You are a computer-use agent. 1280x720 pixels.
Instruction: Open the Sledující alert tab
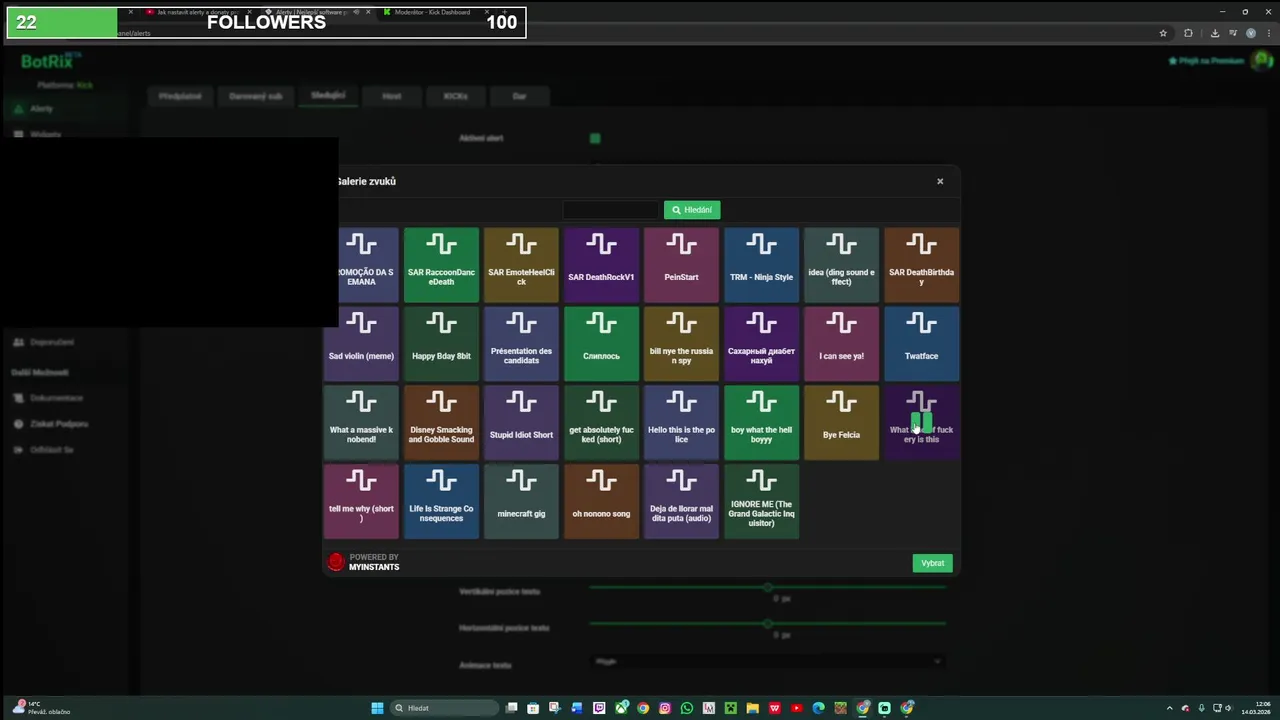tap(327, 96)
